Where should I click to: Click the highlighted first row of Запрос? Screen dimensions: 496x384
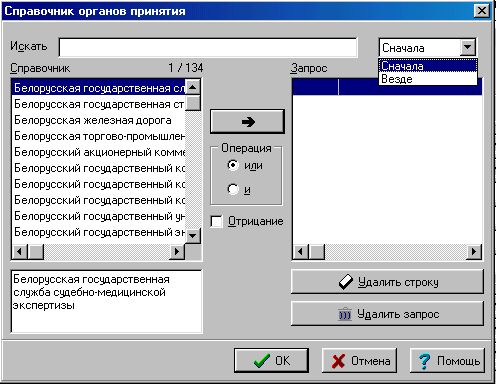387,87
